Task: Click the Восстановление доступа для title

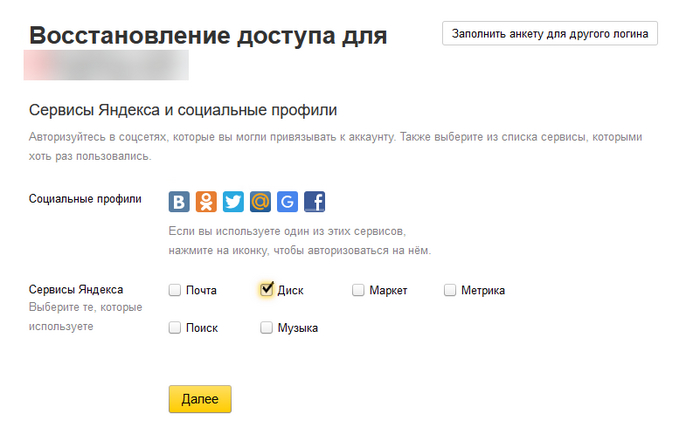Action: (208, 36)
